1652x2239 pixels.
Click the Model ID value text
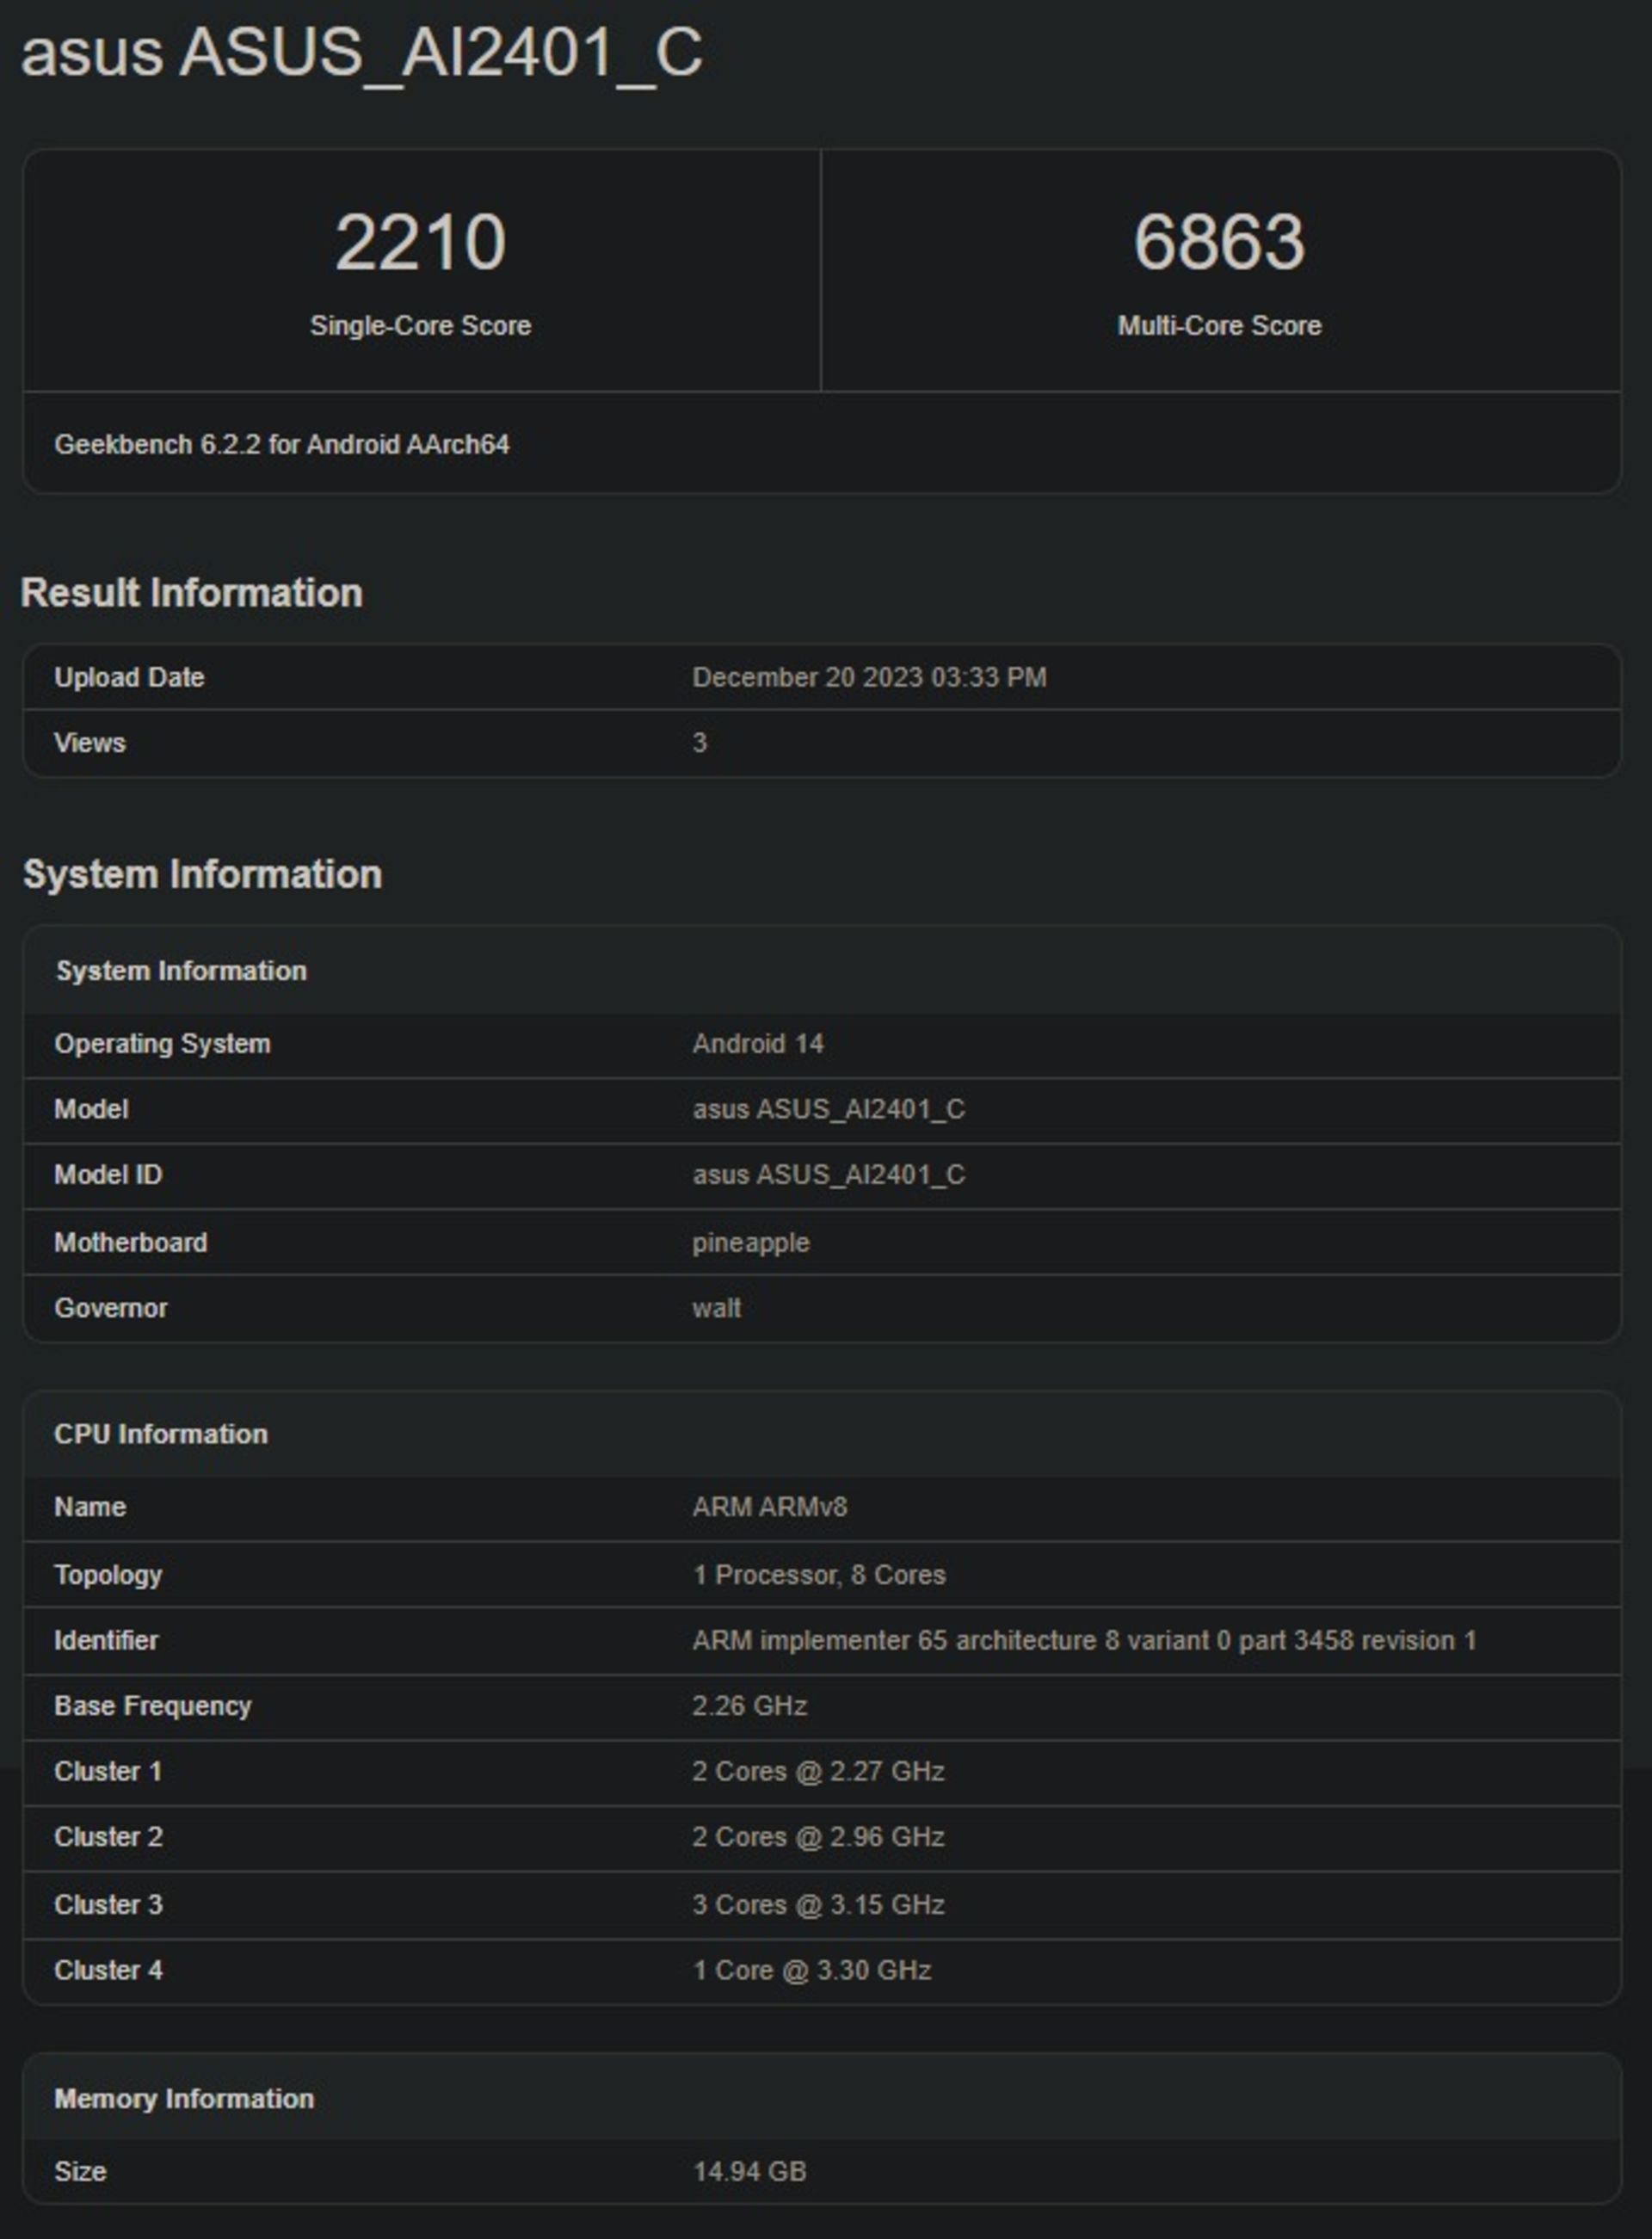tap(828, 1174)
